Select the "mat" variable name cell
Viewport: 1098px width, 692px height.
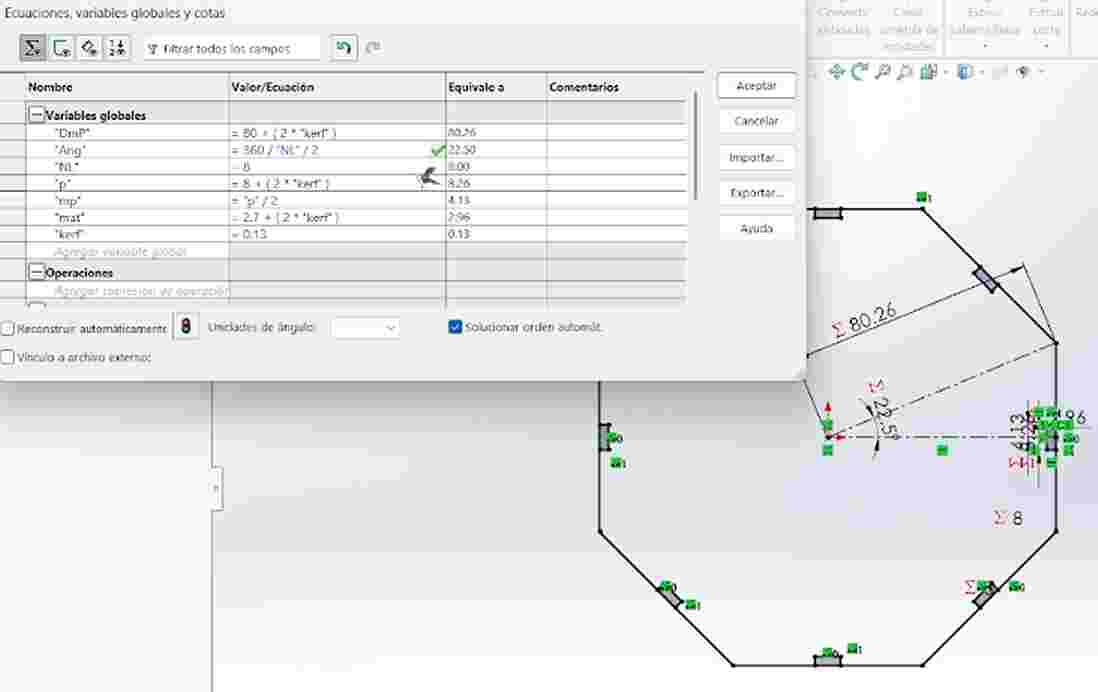pos(127,217)
